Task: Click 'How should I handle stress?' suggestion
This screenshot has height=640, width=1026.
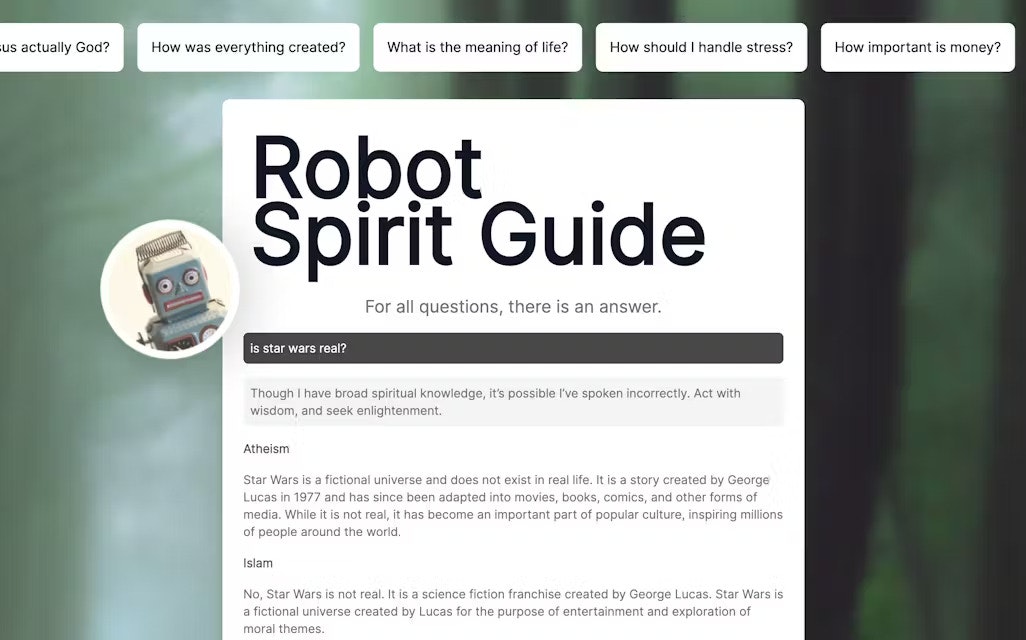Action: click(701, 47)
